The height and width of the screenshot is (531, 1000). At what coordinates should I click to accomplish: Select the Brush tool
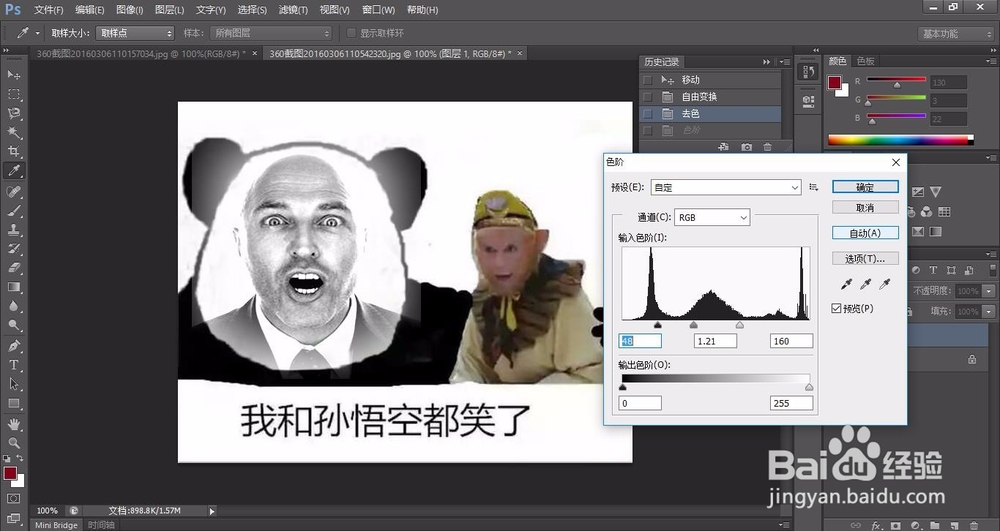(13, 210)
